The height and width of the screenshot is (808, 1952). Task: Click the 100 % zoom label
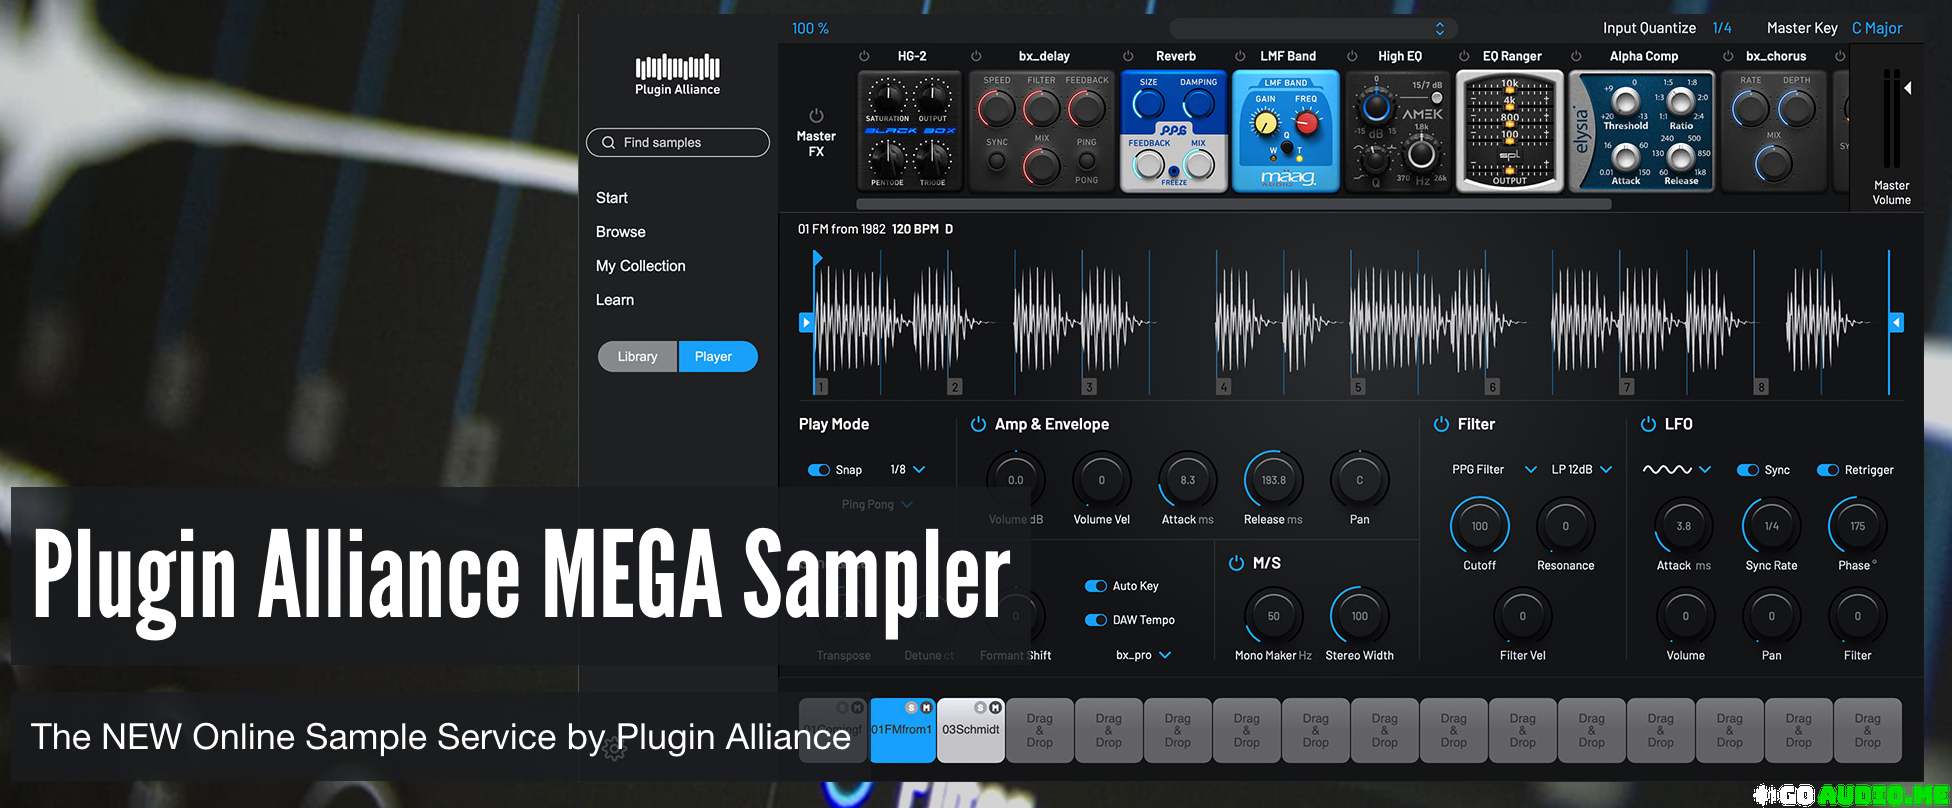(x=810, y=28)
